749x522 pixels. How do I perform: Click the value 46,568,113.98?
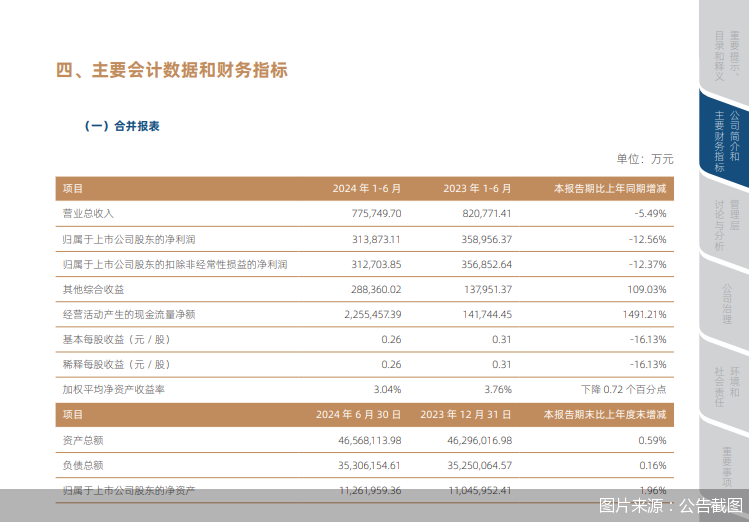370,440
